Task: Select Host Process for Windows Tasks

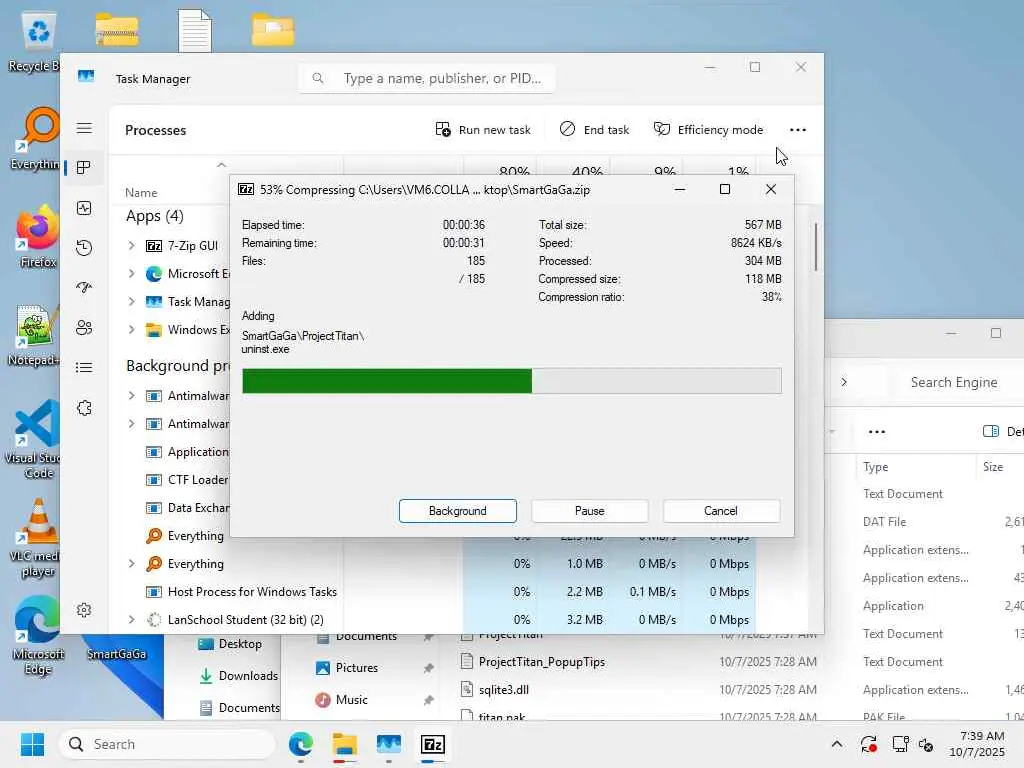Action: pyautogui.click(x=252, y=592)
